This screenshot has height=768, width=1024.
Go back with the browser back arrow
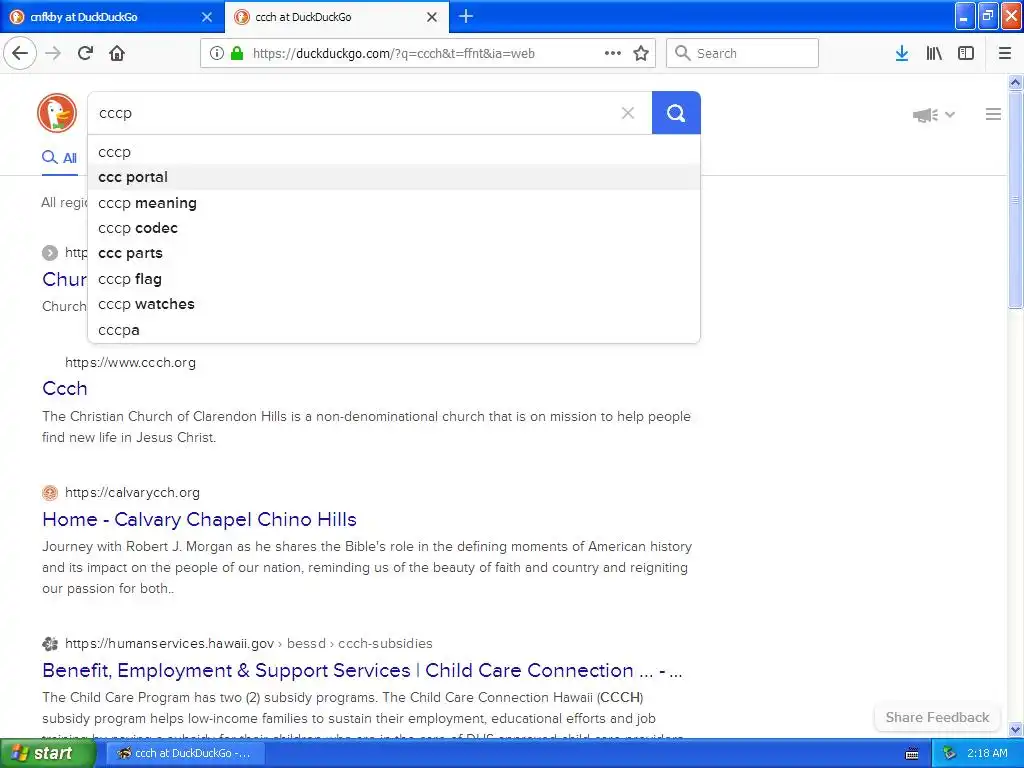point(20,53)
